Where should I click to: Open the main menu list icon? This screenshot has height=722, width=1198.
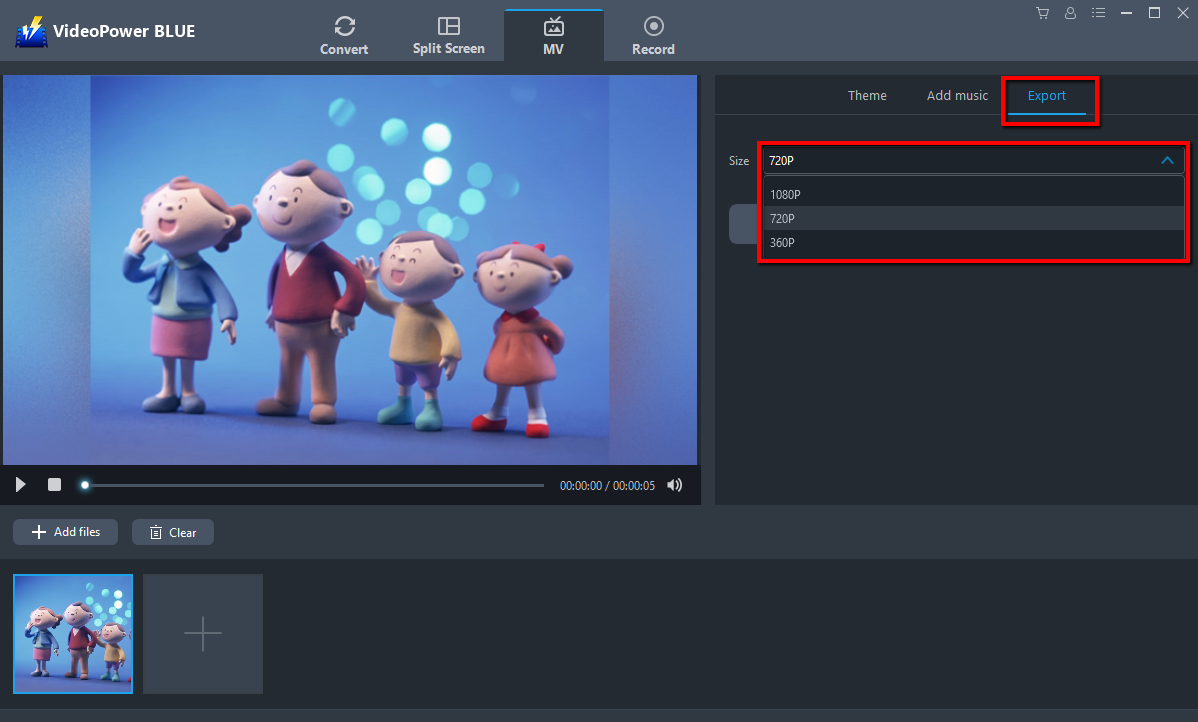(1098, 13)
